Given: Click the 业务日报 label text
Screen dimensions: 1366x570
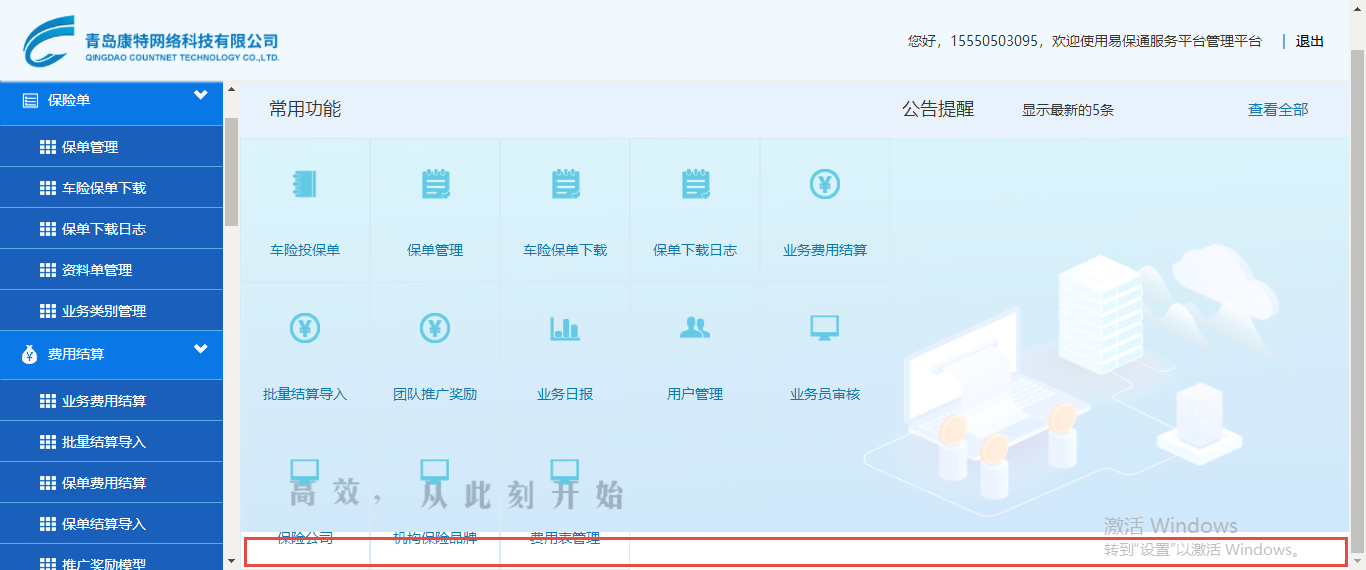Looking at the screenshot, I should [565, 394].
